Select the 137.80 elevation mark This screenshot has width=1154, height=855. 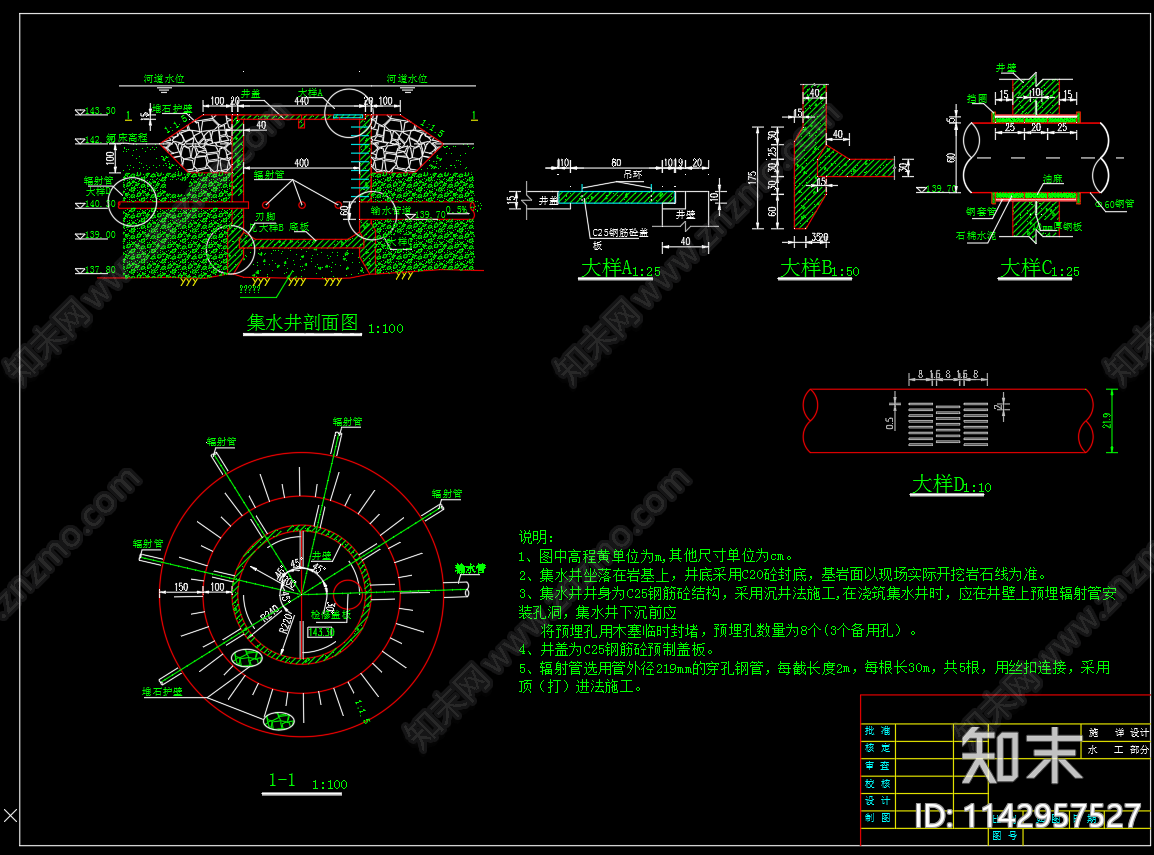(100, 270)
